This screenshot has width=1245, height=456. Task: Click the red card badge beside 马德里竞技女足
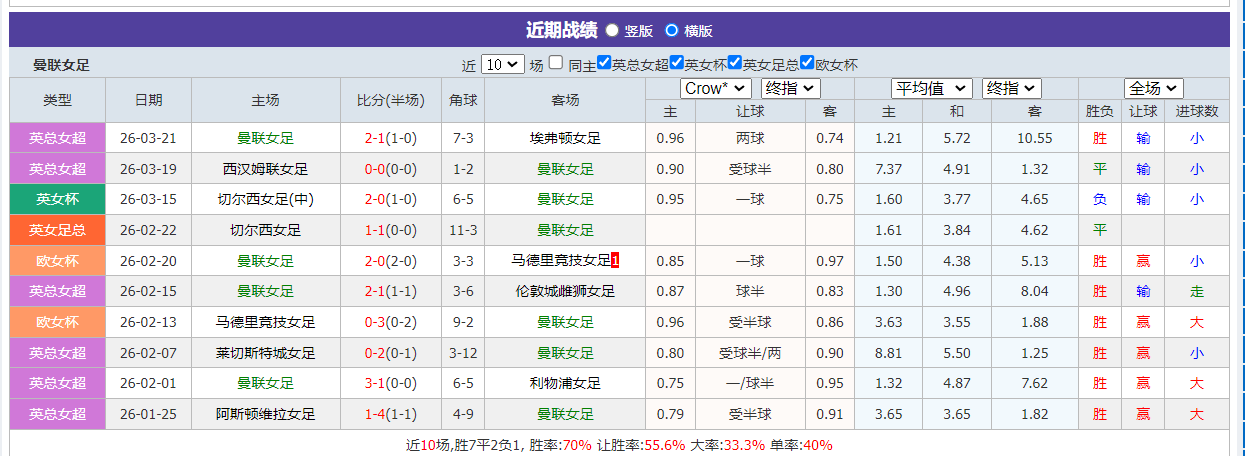pyautogui.click(x=615, y=261)
